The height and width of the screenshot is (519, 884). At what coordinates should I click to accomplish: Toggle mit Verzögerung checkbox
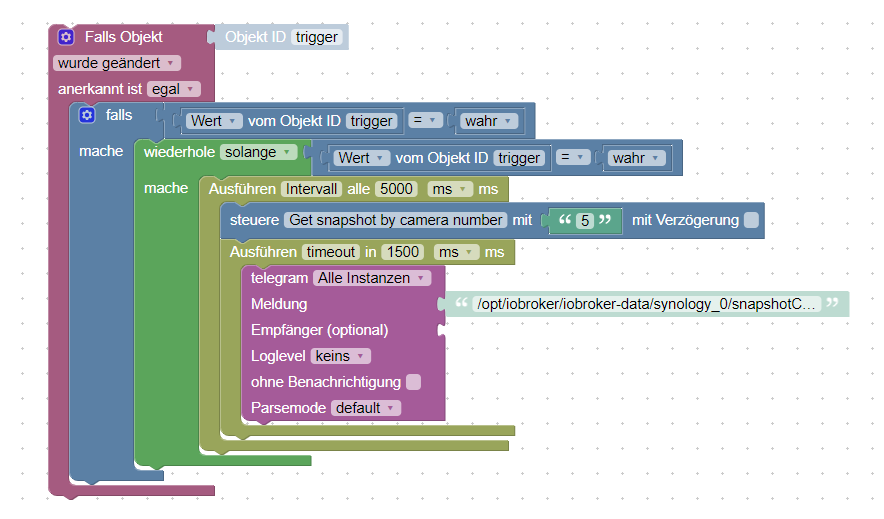tap(751, 220)
